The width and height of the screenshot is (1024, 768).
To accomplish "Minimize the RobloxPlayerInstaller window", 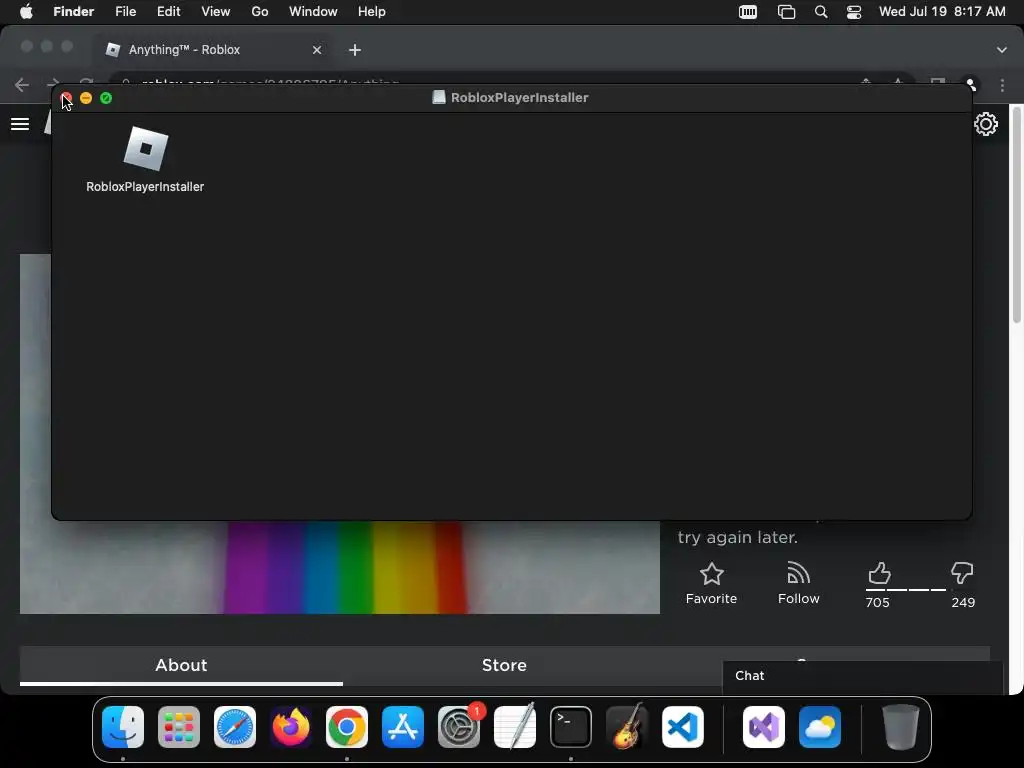I will pos(86,98).
